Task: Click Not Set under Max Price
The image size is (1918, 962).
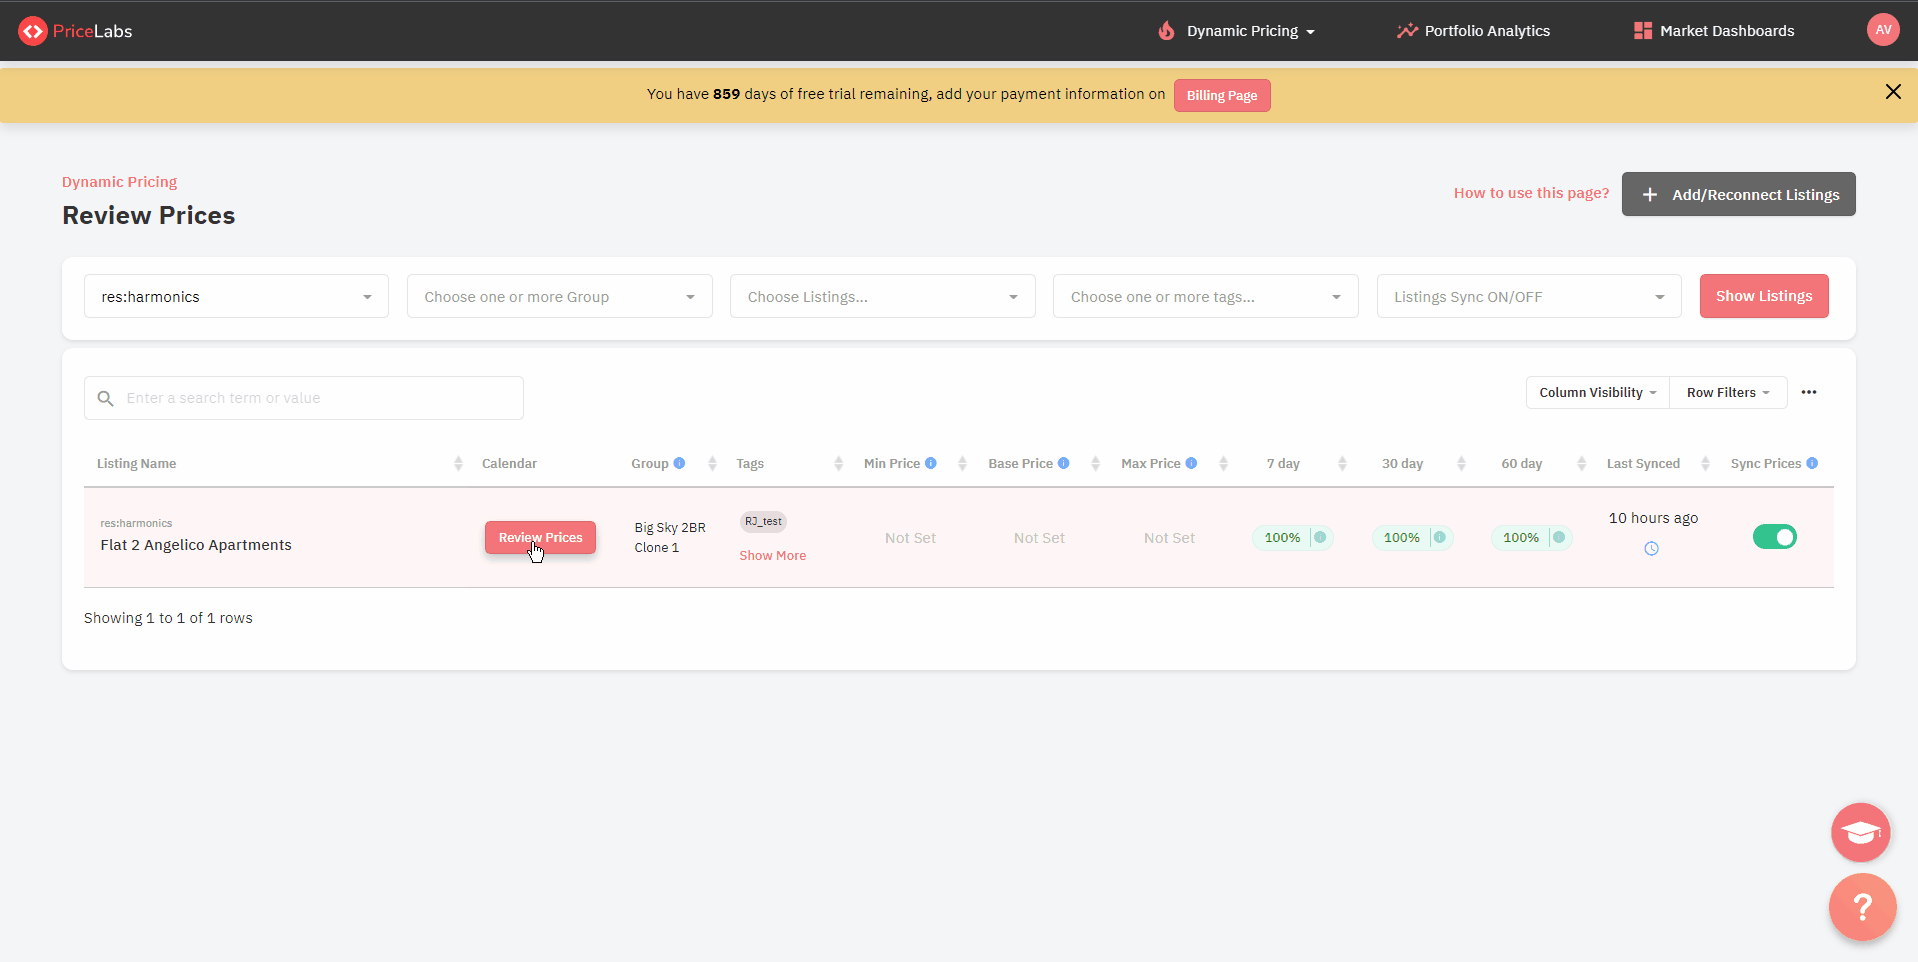Action: click(x=1169, y=538)
